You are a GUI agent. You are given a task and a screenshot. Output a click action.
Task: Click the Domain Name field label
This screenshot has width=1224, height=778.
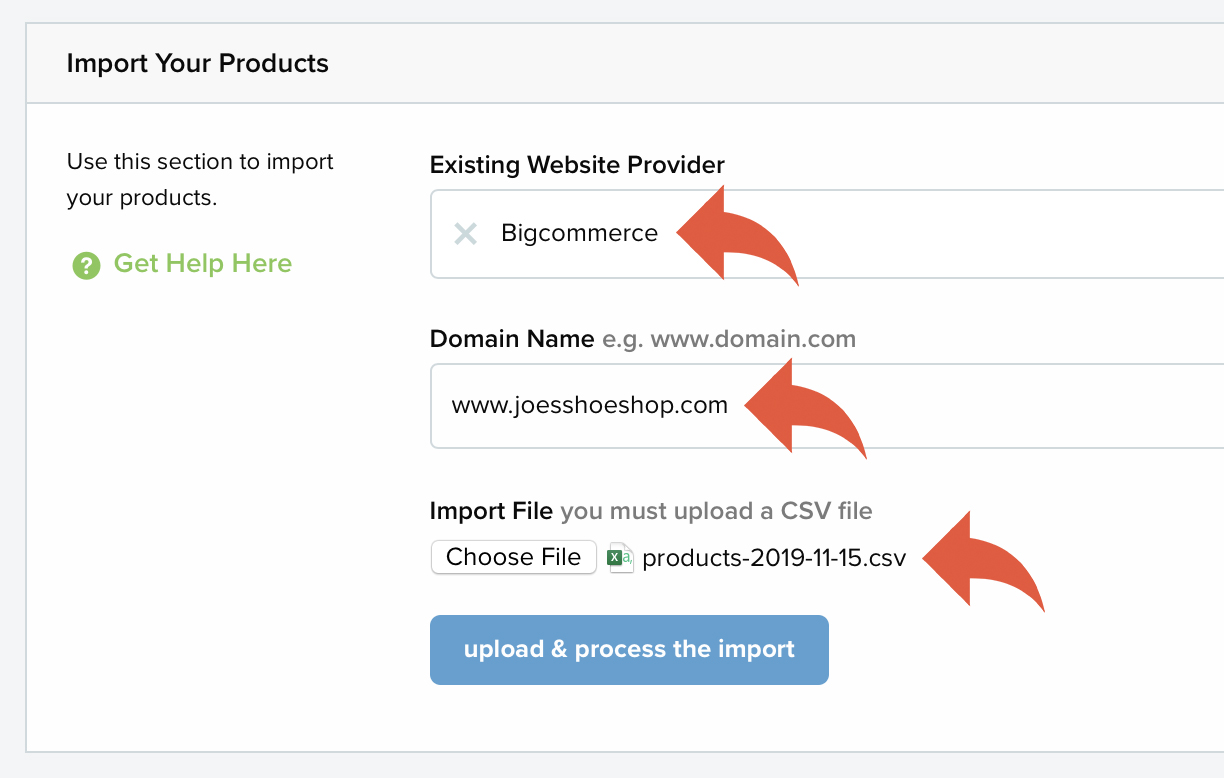tap(512, 338)
